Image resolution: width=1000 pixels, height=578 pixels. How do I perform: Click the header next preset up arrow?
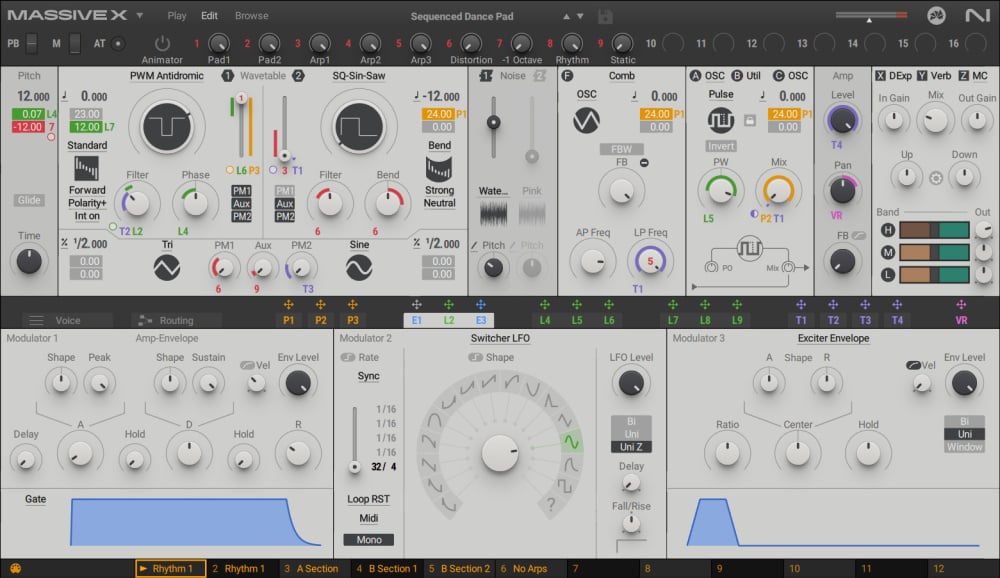coord(566,16)
